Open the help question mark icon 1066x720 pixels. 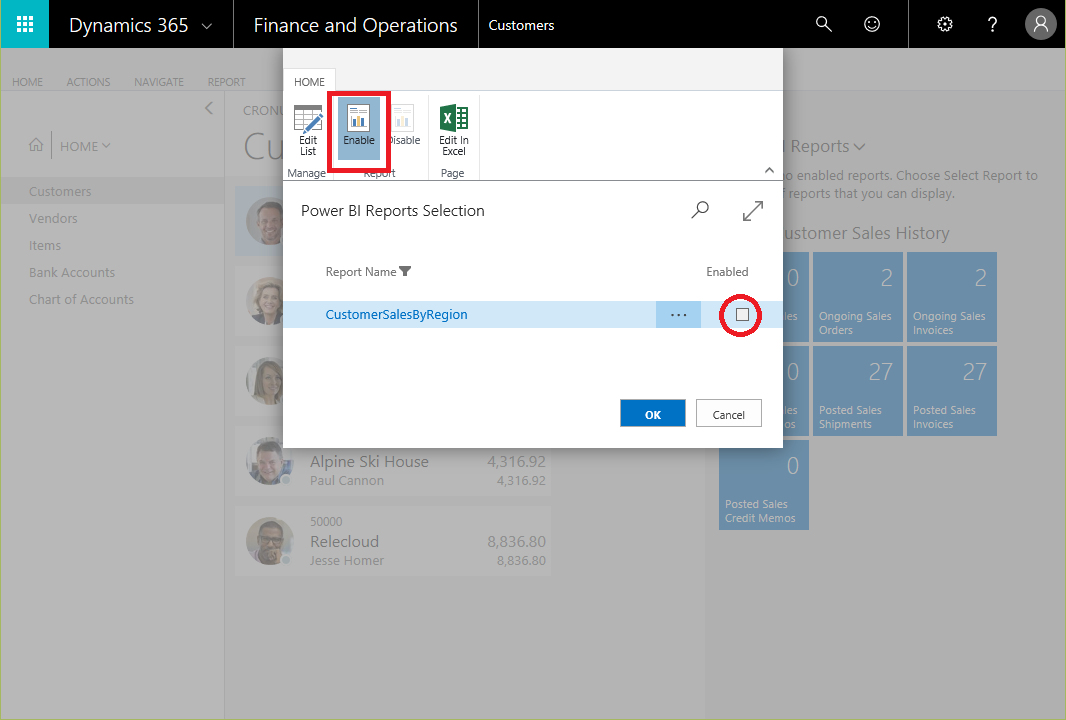[992, 24]
